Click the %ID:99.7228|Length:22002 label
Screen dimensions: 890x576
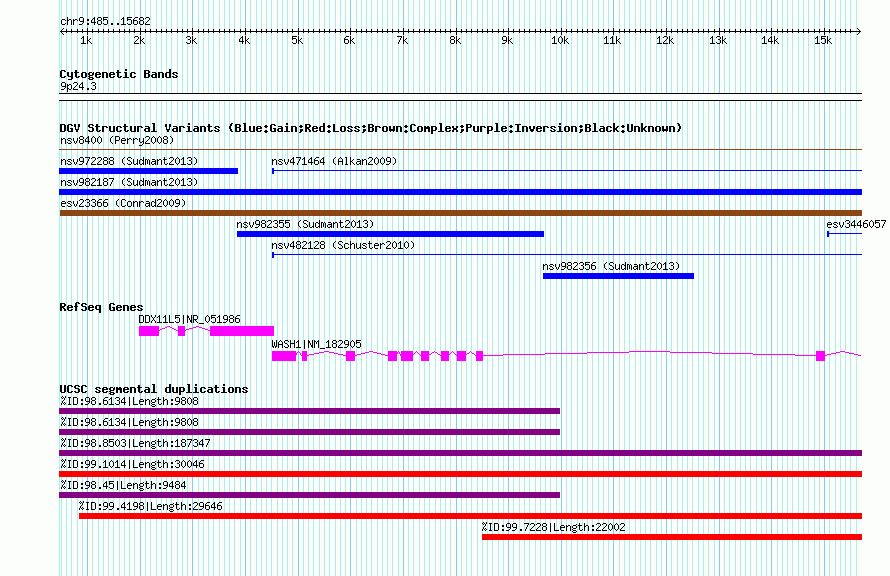[x=553, y=527]
